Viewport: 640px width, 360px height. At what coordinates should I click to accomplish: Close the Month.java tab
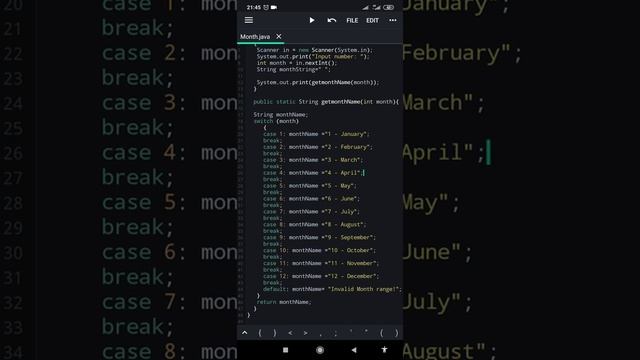coord(279,36)
